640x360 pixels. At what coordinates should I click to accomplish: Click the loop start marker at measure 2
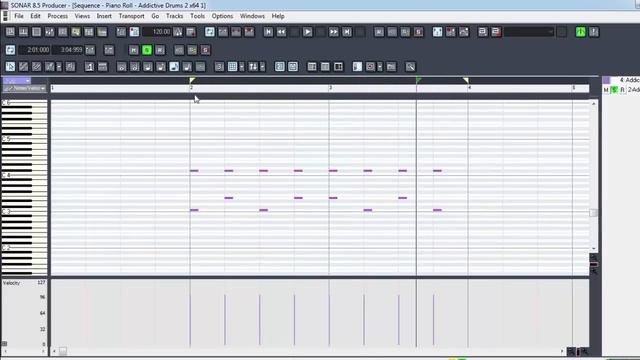pos(192,80)
